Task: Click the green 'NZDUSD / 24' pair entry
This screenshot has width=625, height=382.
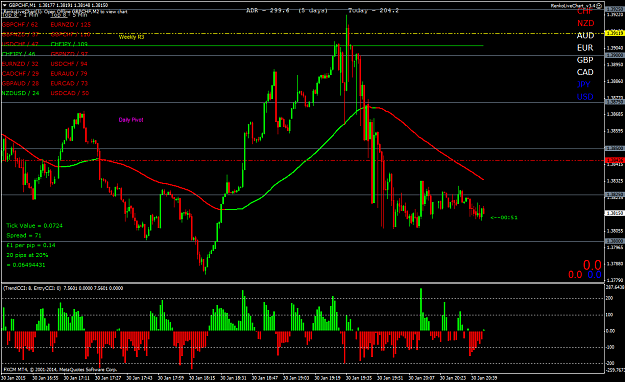Action: [x=20, y=93]
